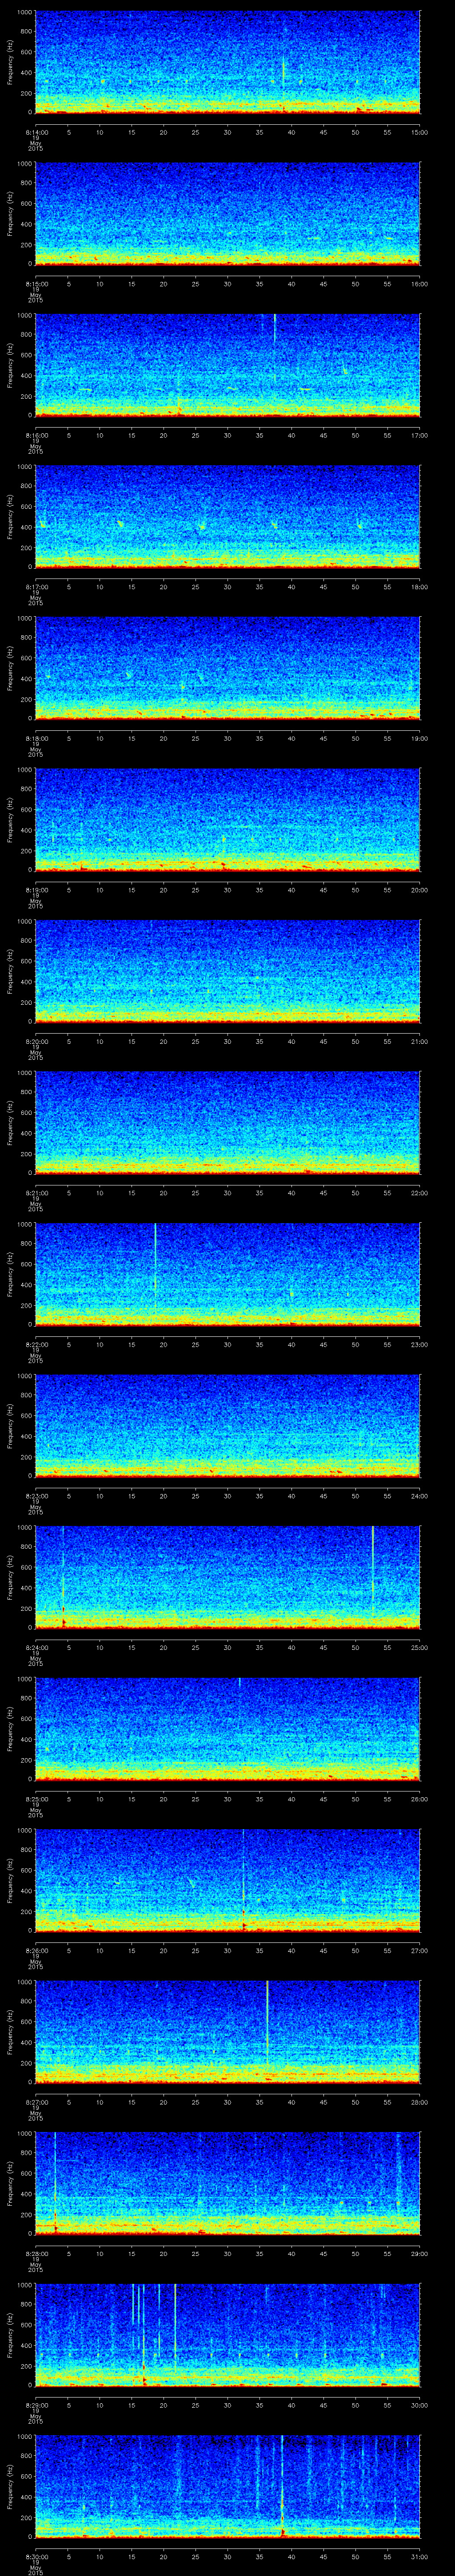This screenshot has width=455, height=2576.
Task: Select the 8:21:00 spectrogram panel
Action: point(227,1123)
